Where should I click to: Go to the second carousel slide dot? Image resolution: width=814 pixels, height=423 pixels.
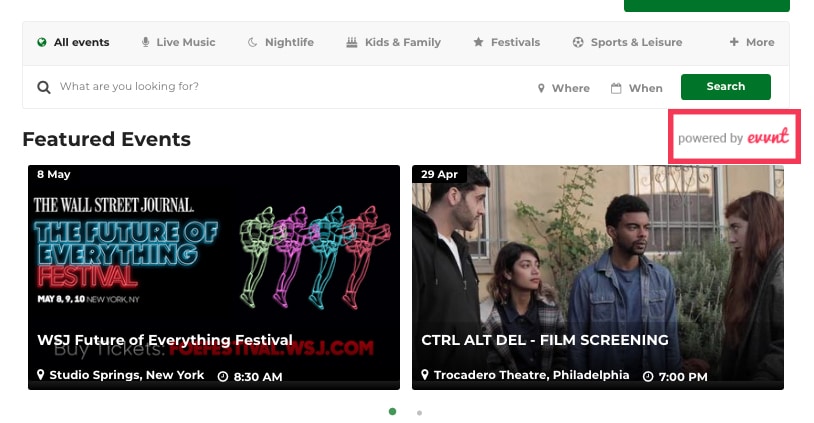419,412
